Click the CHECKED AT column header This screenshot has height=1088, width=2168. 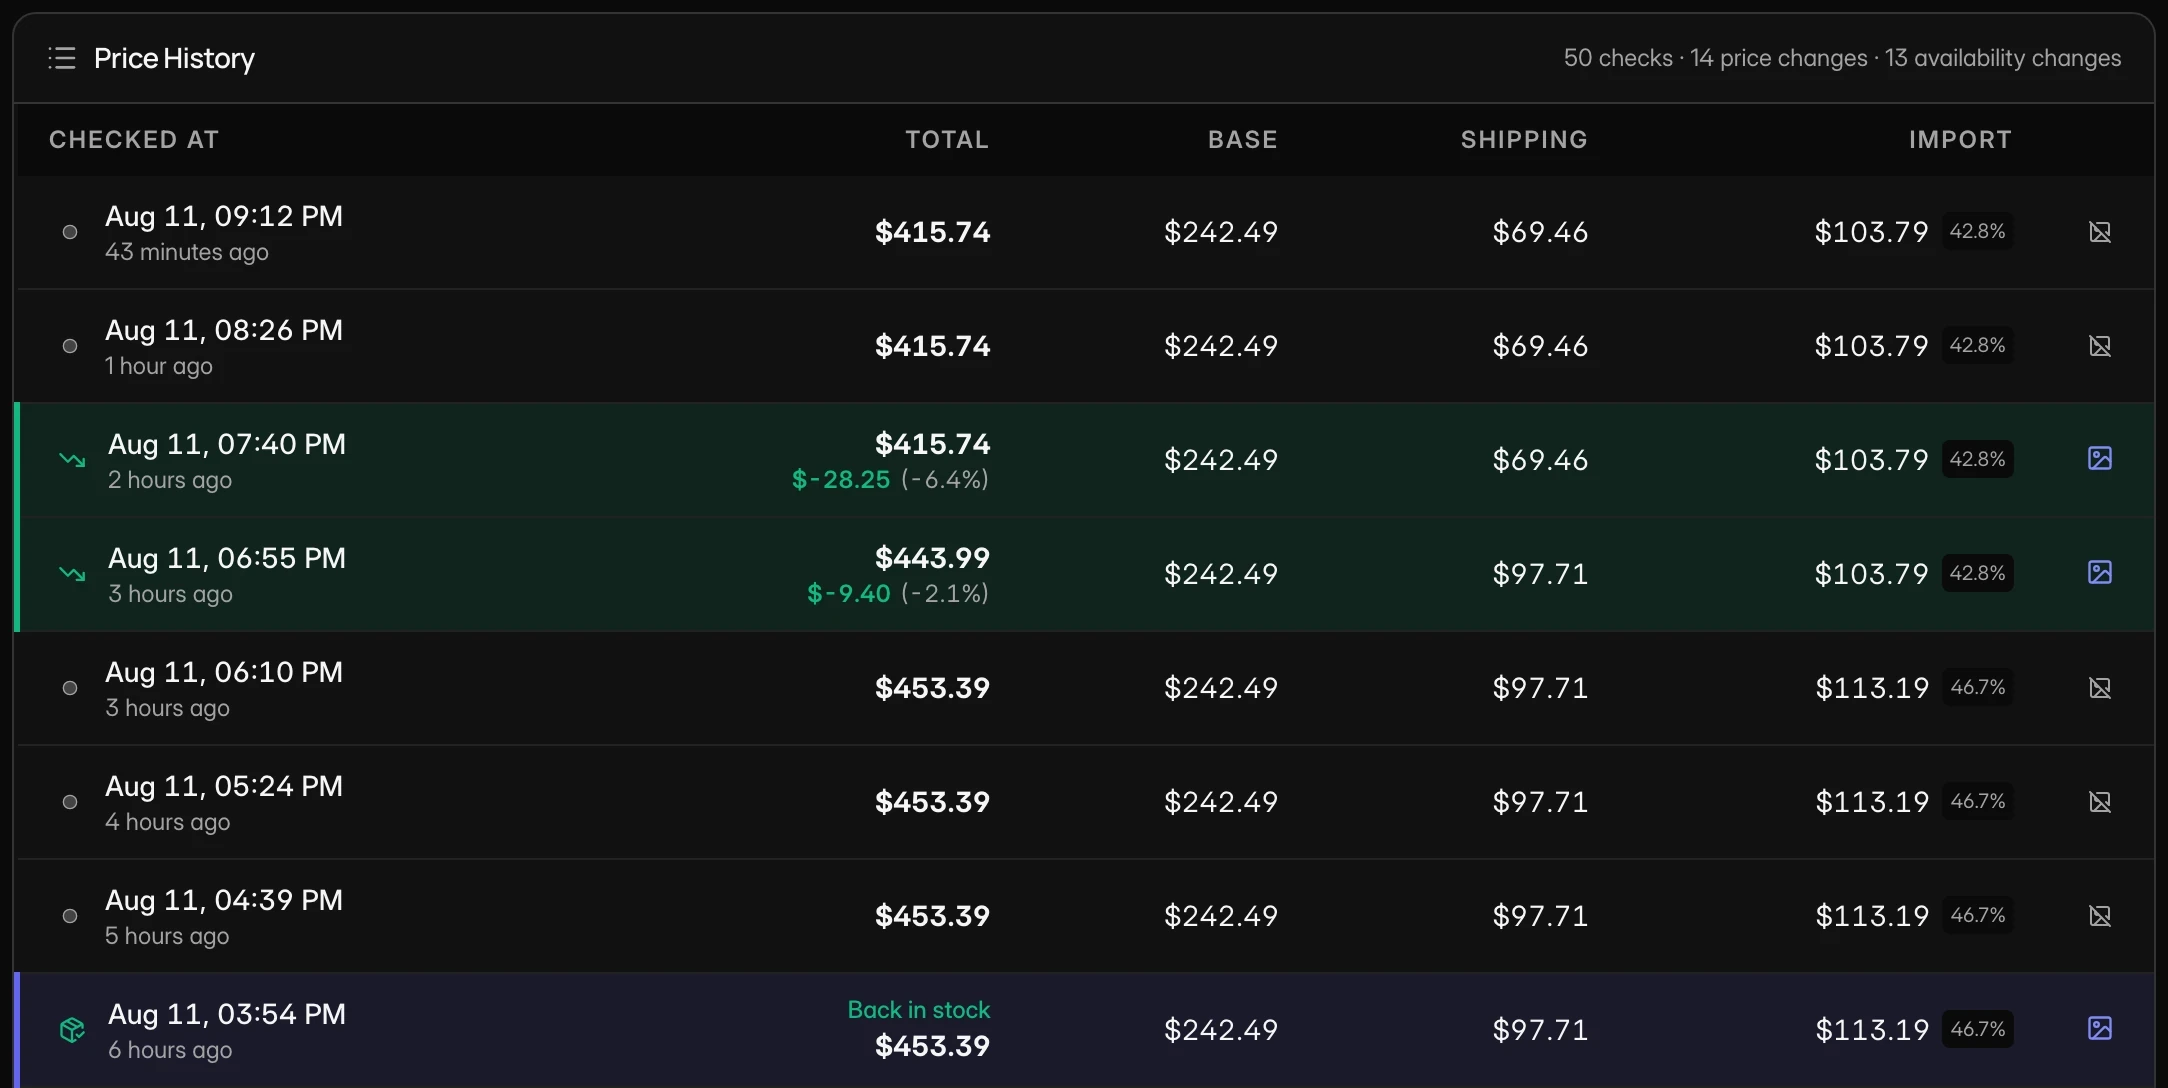click(134, 140)
